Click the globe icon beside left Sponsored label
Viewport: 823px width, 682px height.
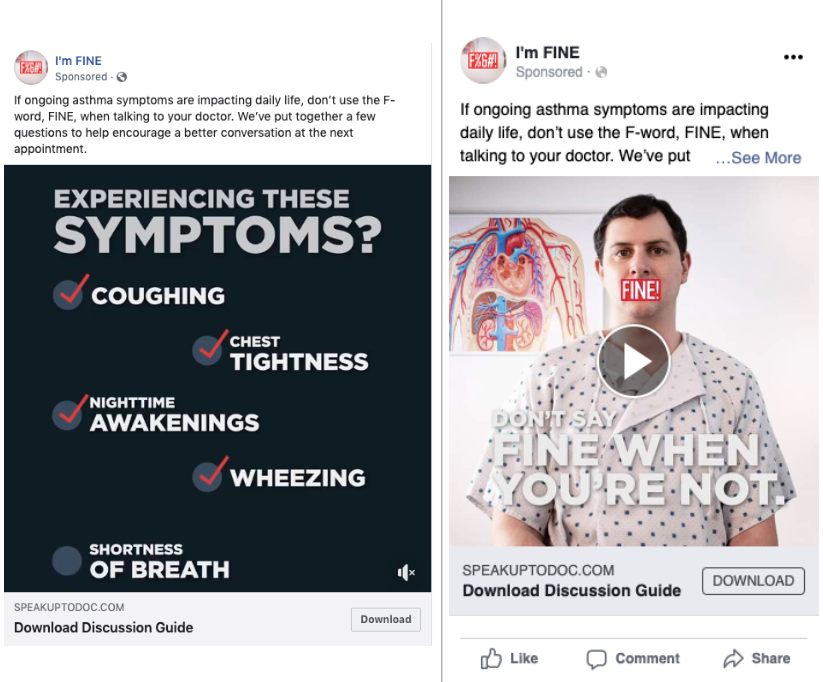(122, 77)
